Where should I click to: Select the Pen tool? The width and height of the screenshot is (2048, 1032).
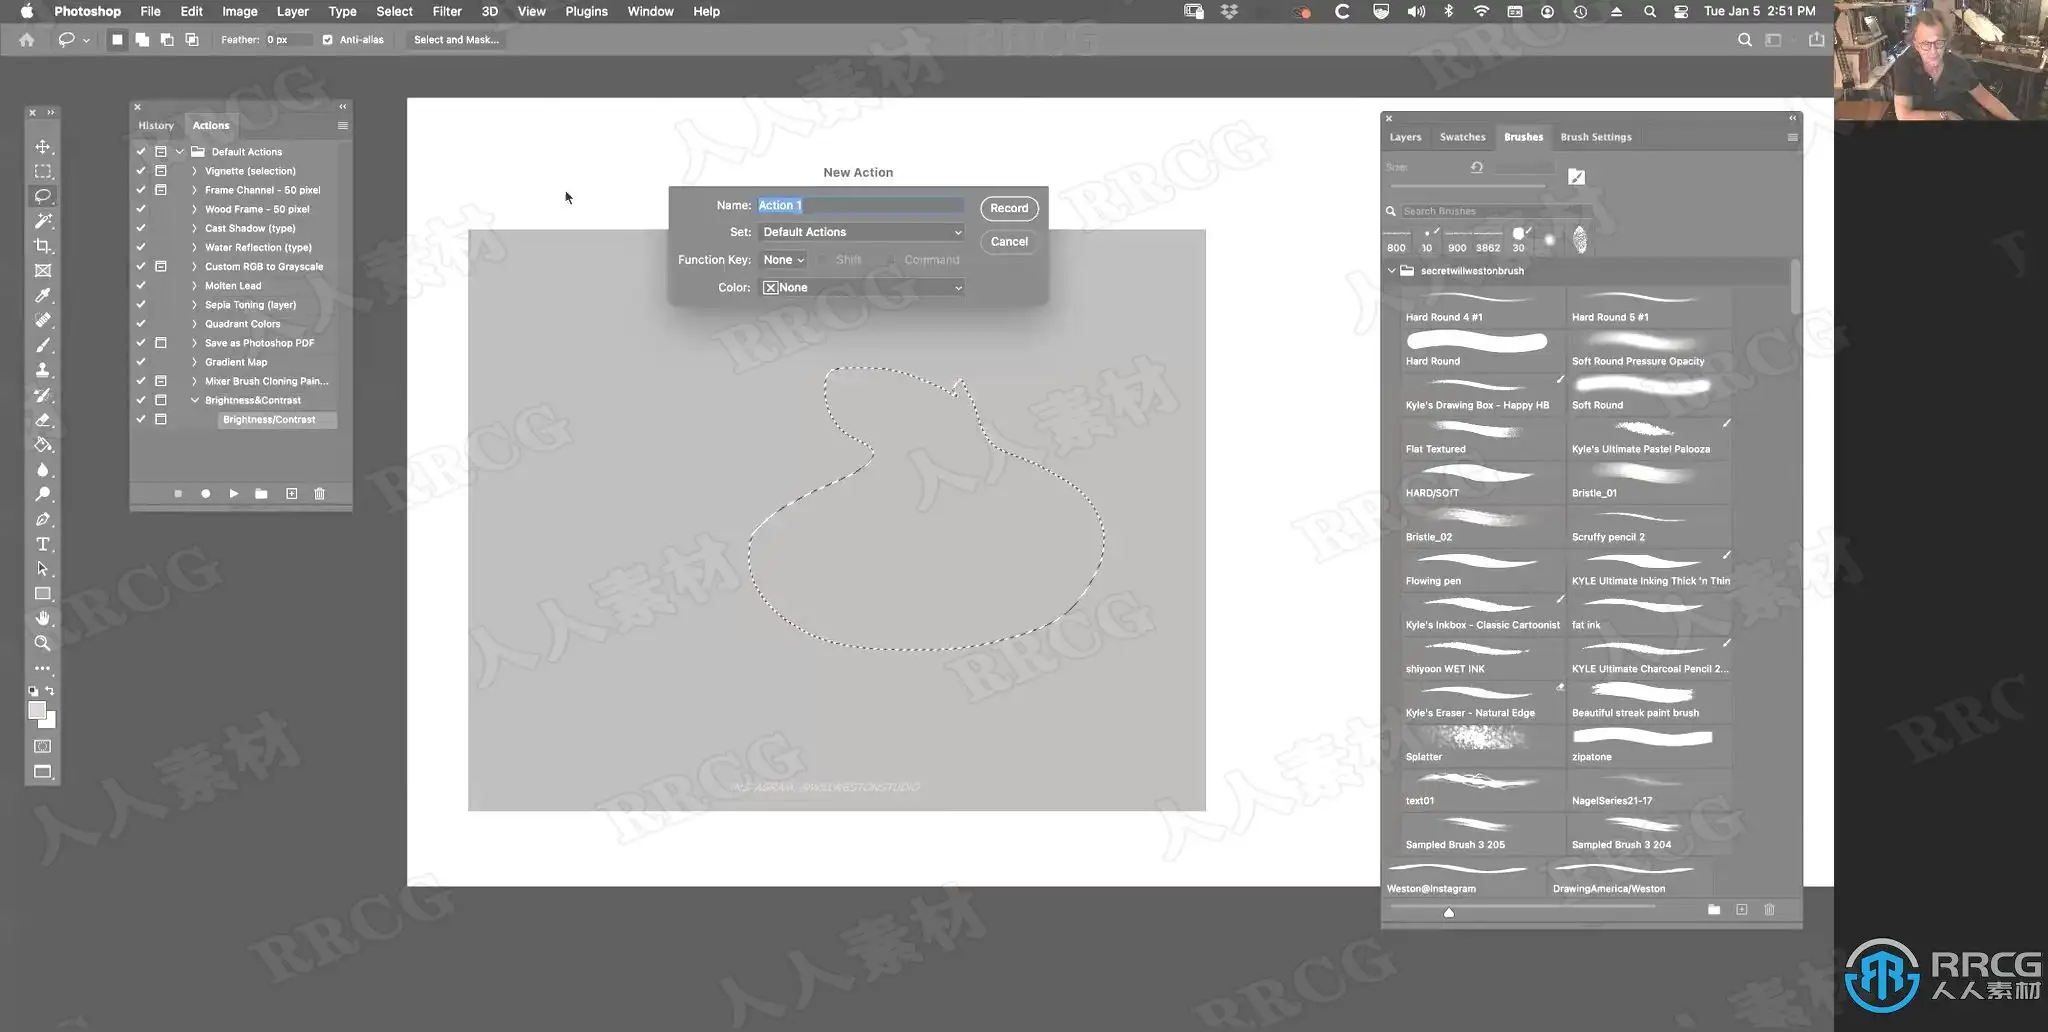point(43,519)
